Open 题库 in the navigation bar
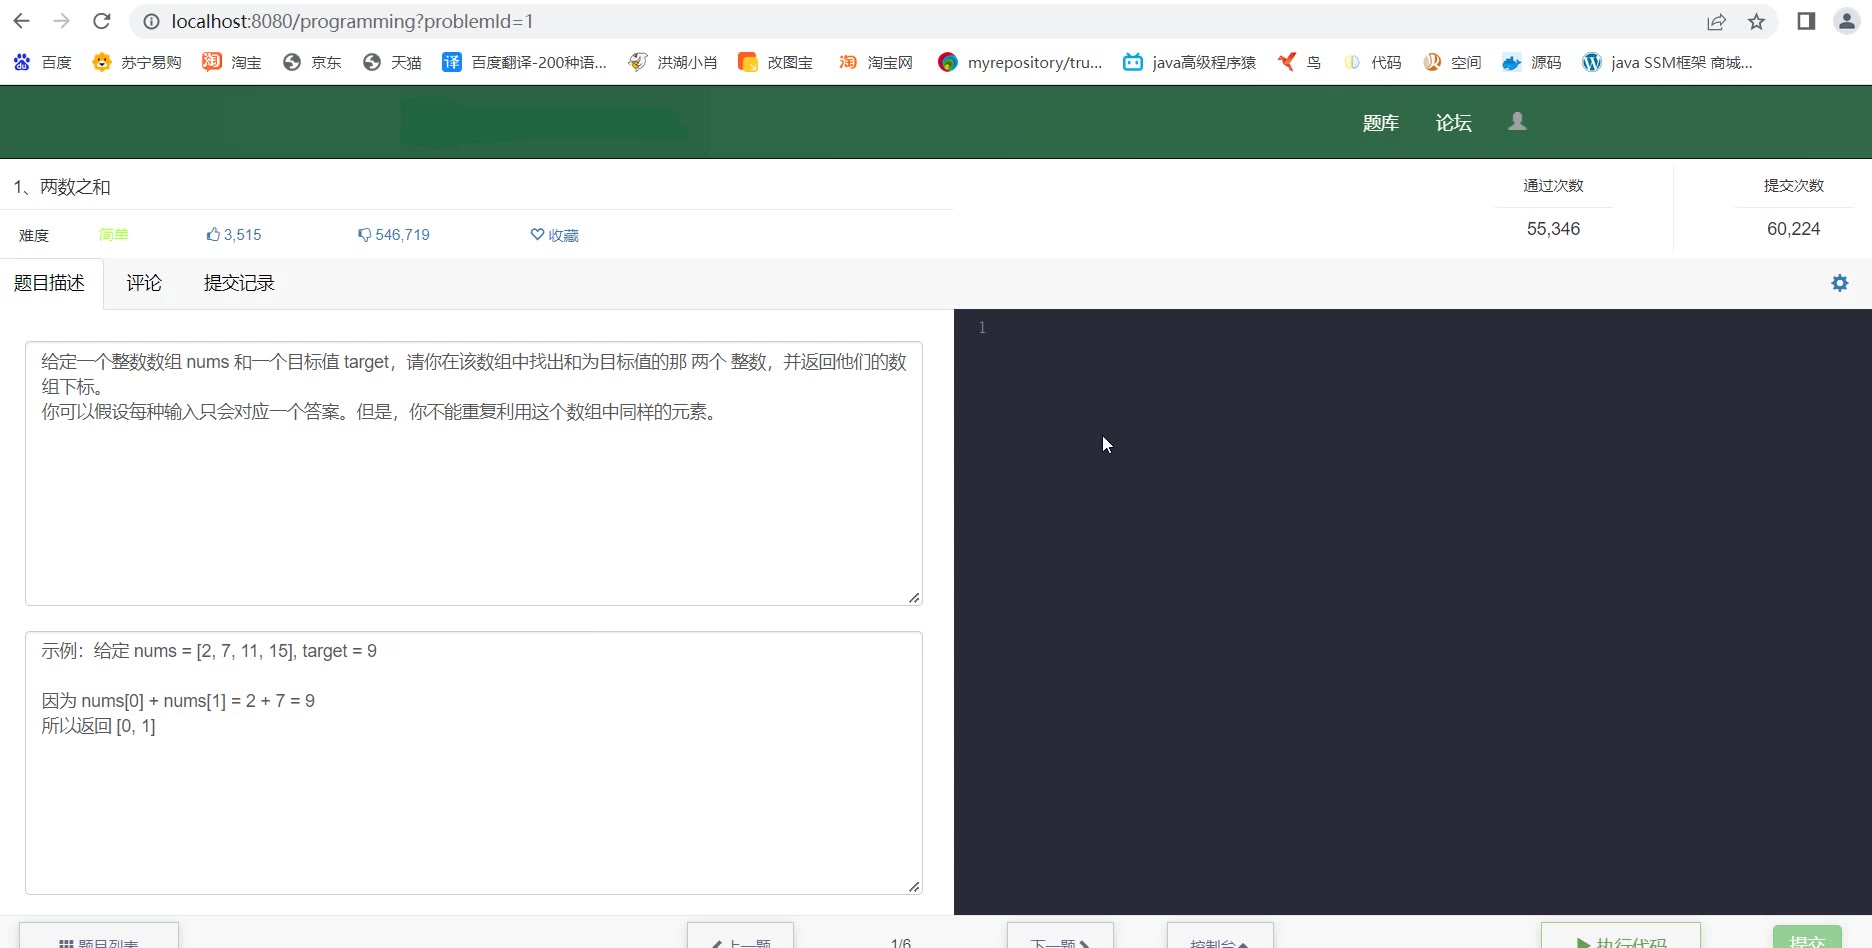The width and height of the screenshot is (1872, 948). point(1380,123)
